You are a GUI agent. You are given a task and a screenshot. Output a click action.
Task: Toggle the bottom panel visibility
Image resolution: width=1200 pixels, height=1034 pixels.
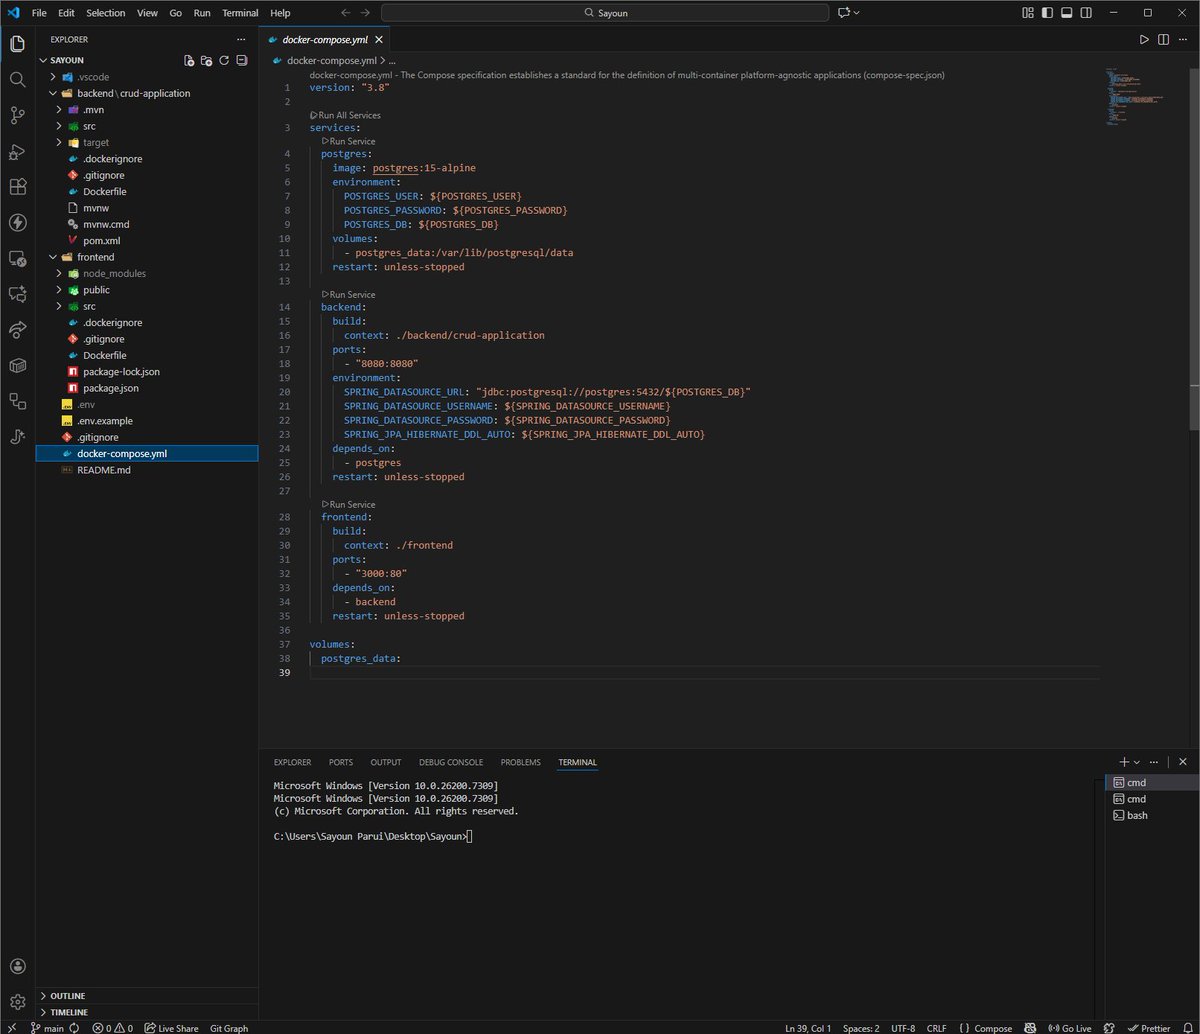coord(1066,13)
